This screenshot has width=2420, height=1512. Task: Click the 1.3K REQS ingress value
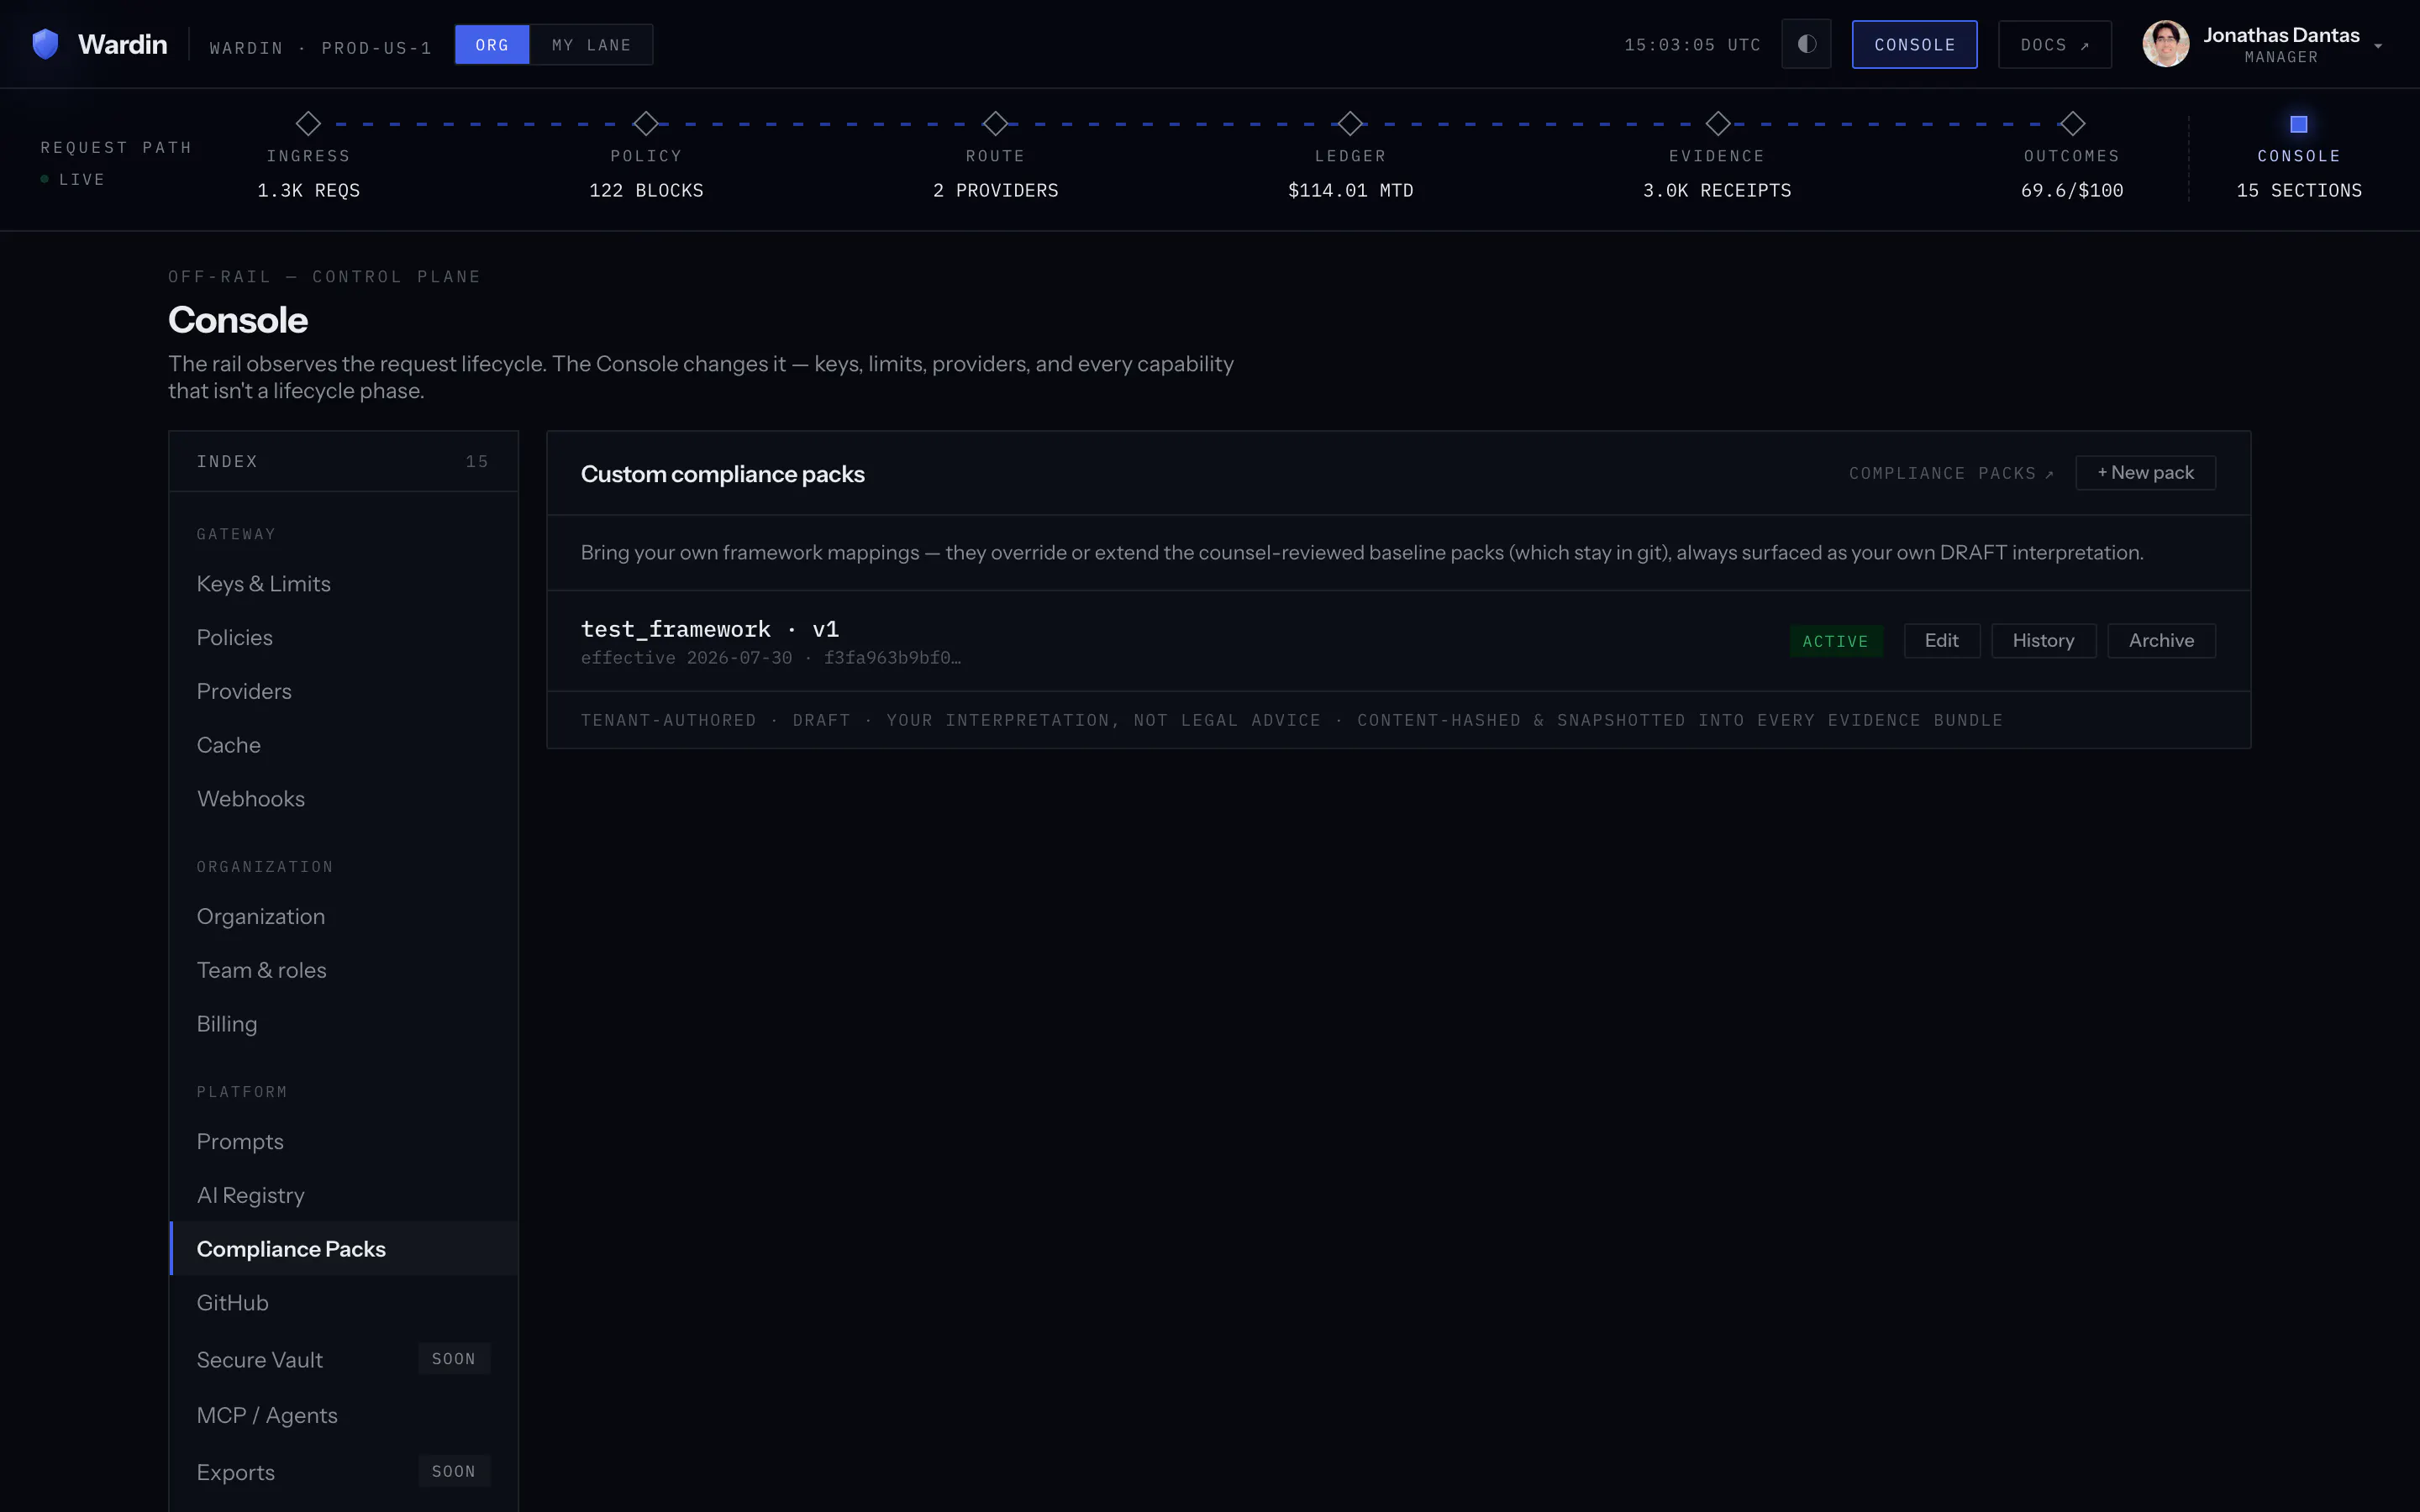(x=308, y=190)
